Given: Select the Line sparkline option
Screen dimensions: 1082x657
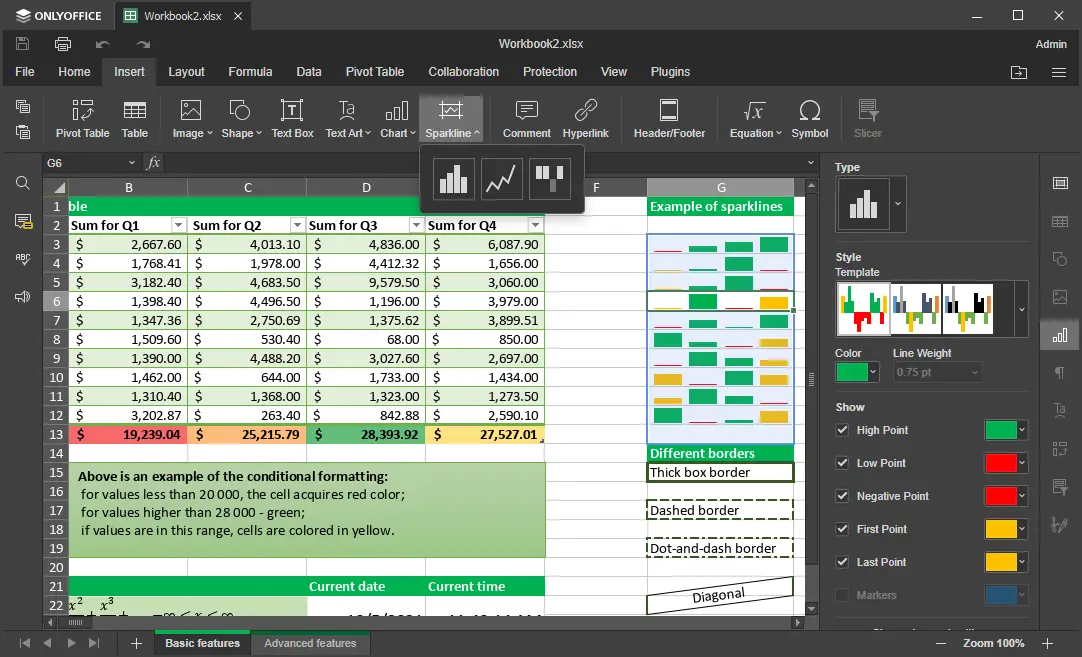Looking at the screenshot, I should coord(502,179).
